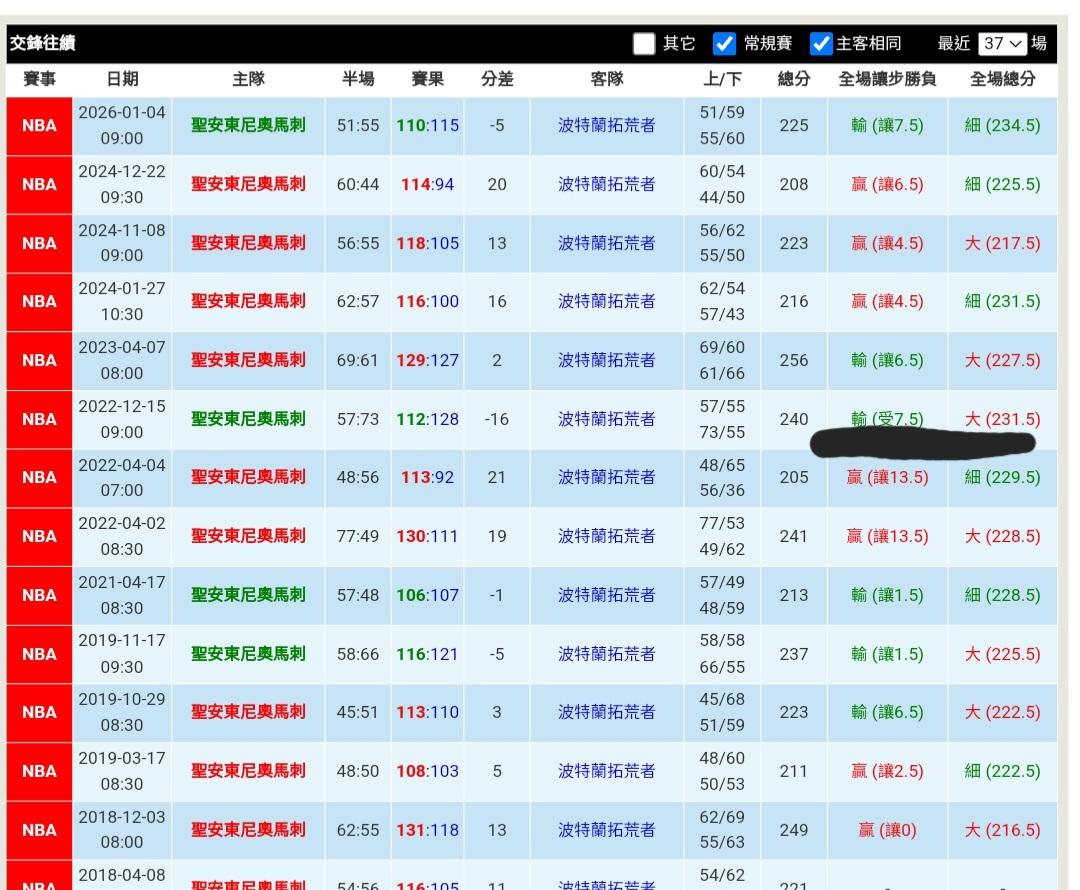Click the NBA badge for 2023-04-07 game
Image resolution: width=1080 pixels, height=890 pixels.
pos(39,361)
